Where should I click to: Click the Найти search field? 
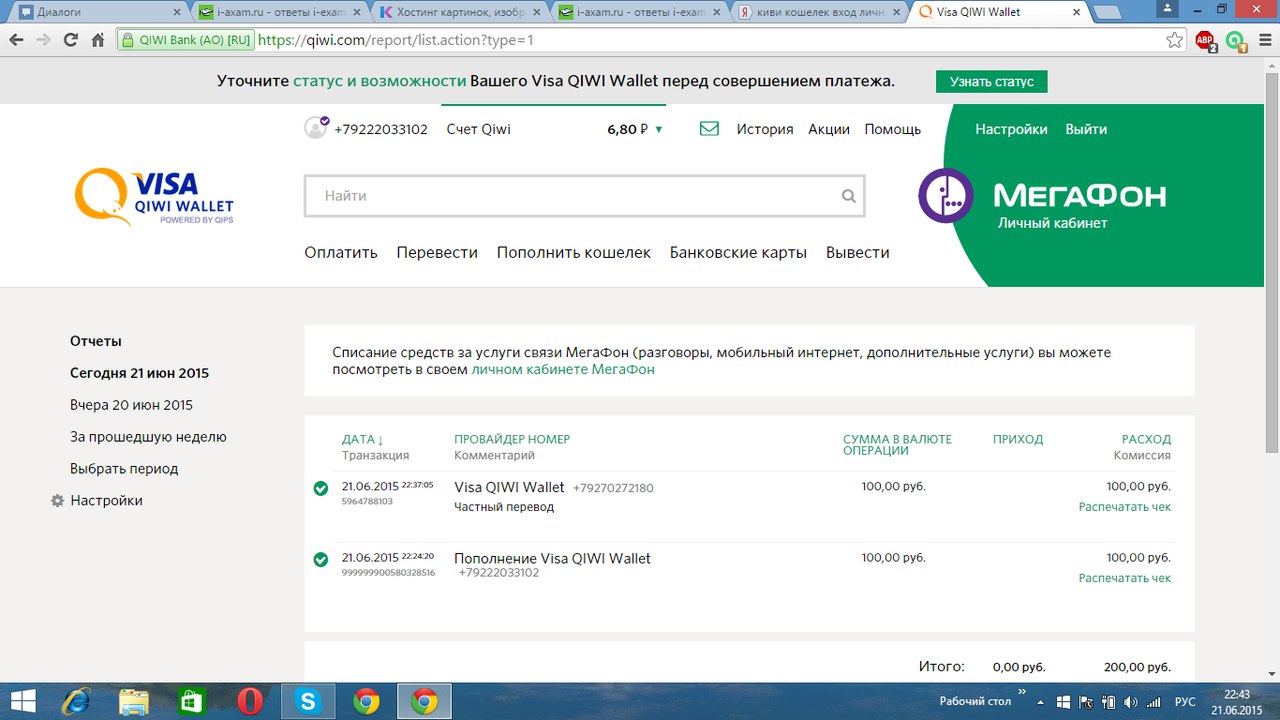584,196
